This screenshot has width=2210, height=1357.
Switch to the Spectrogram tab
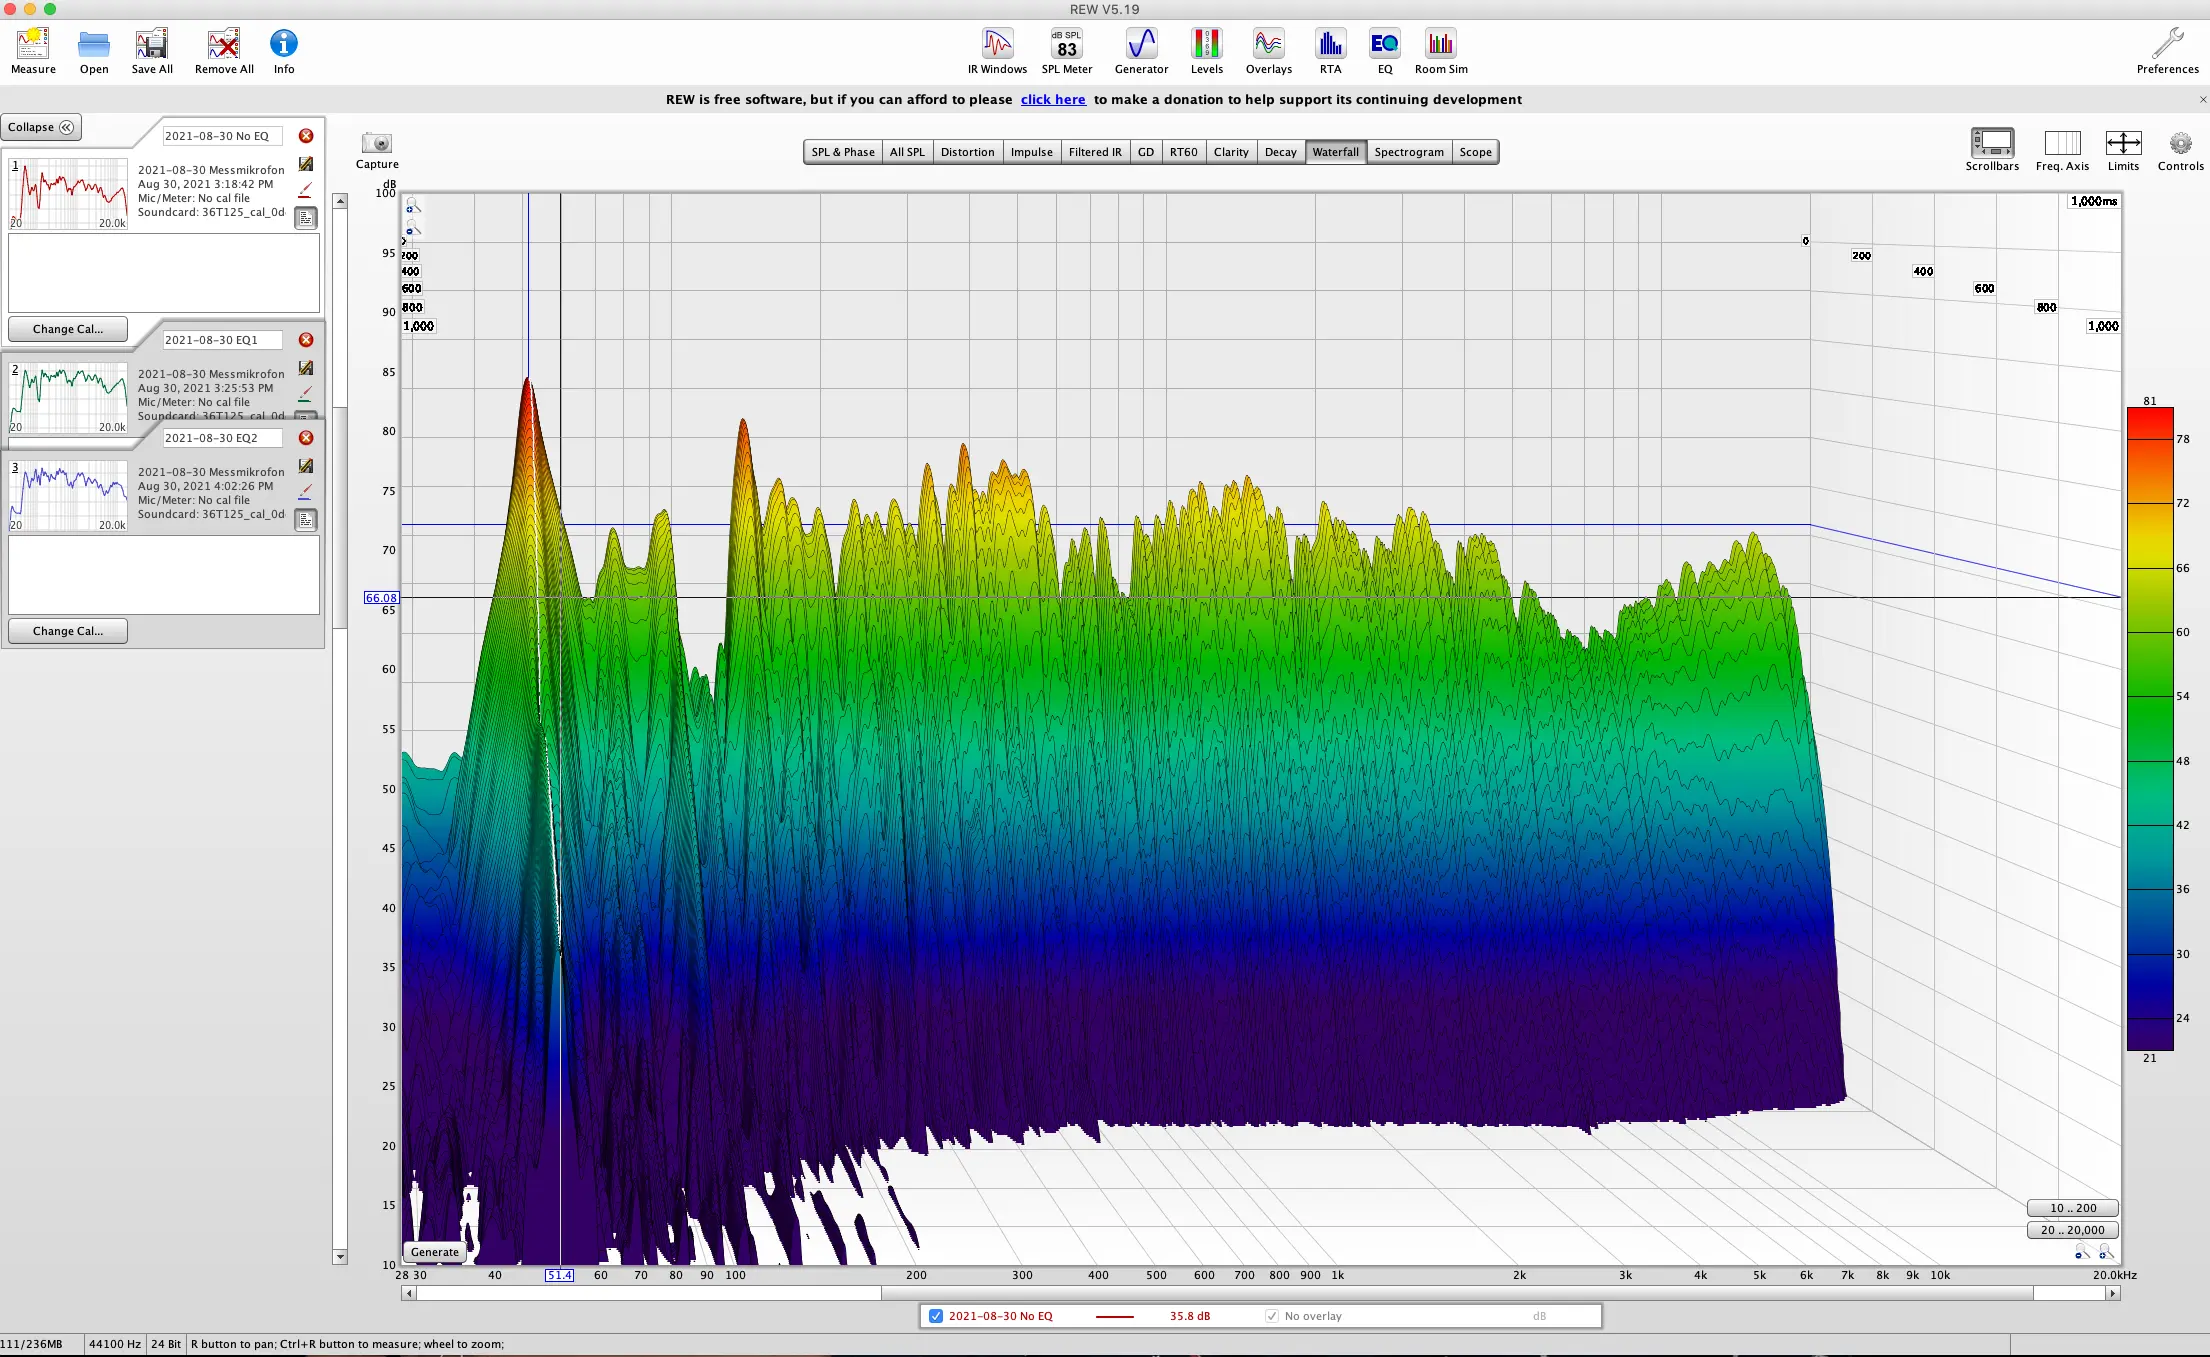coord(1408,152)
